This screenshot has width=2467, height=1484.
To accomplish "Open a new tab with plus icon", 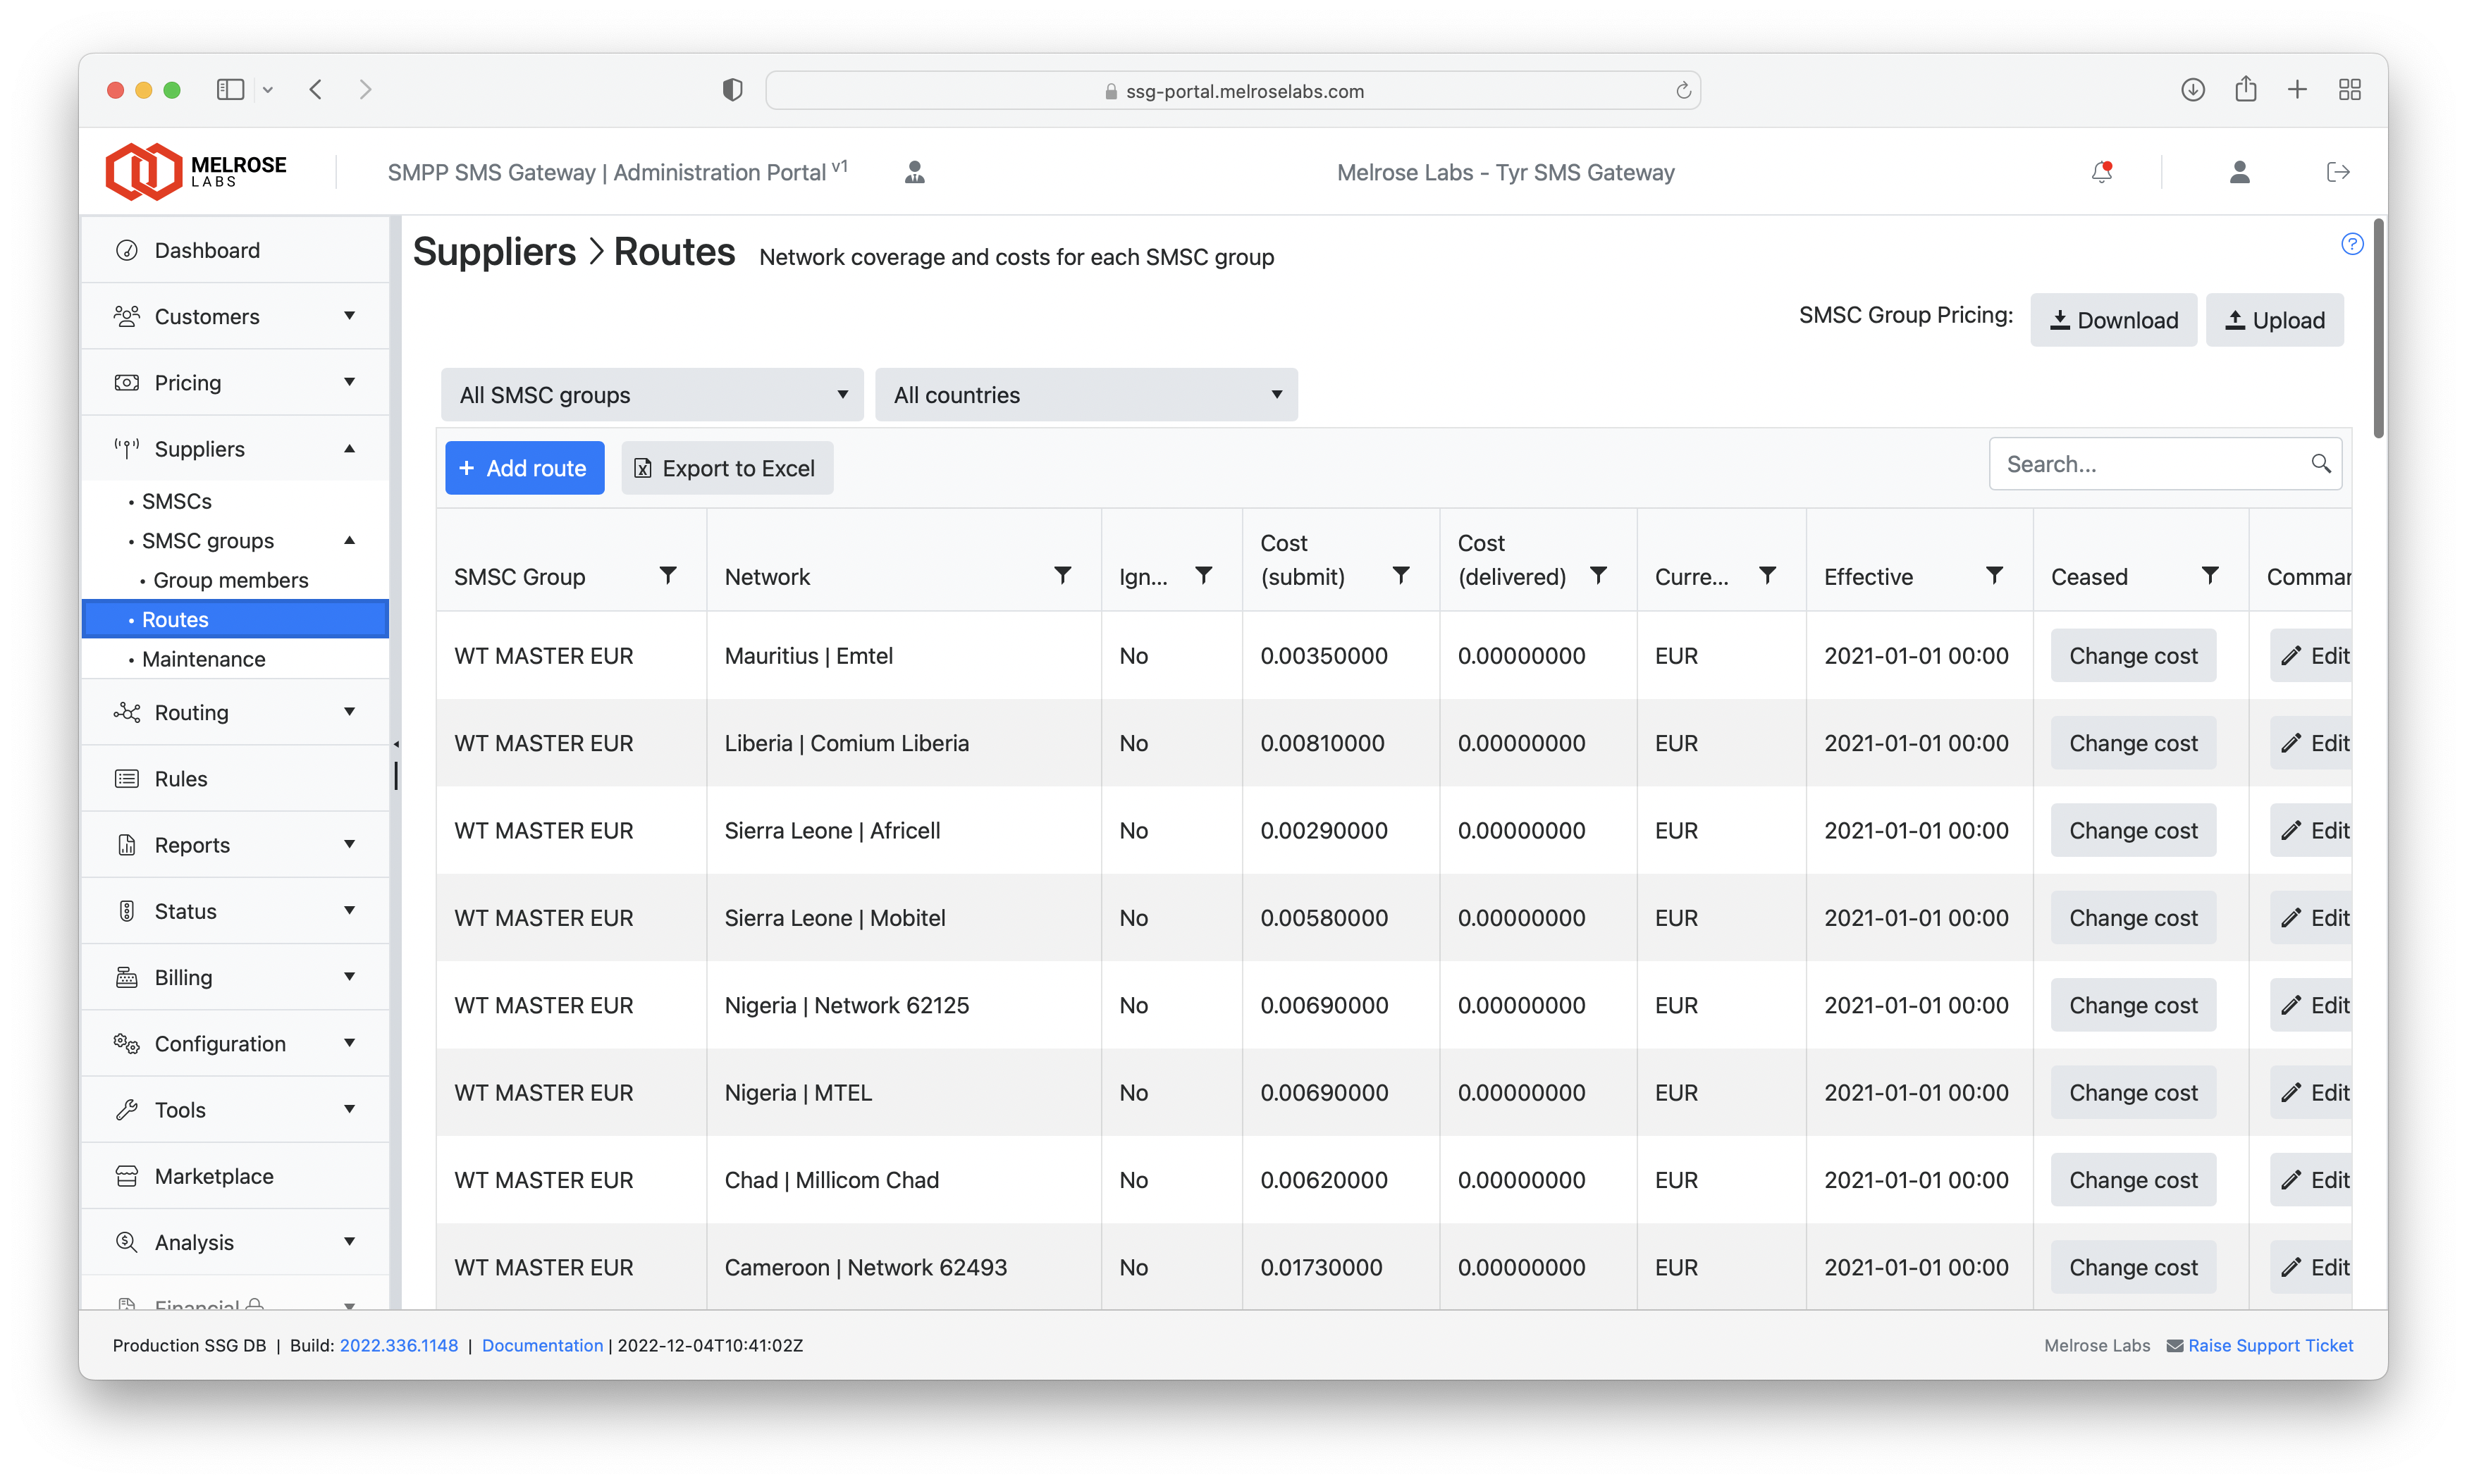I will pyautogui.click(x=2297, y=90).
